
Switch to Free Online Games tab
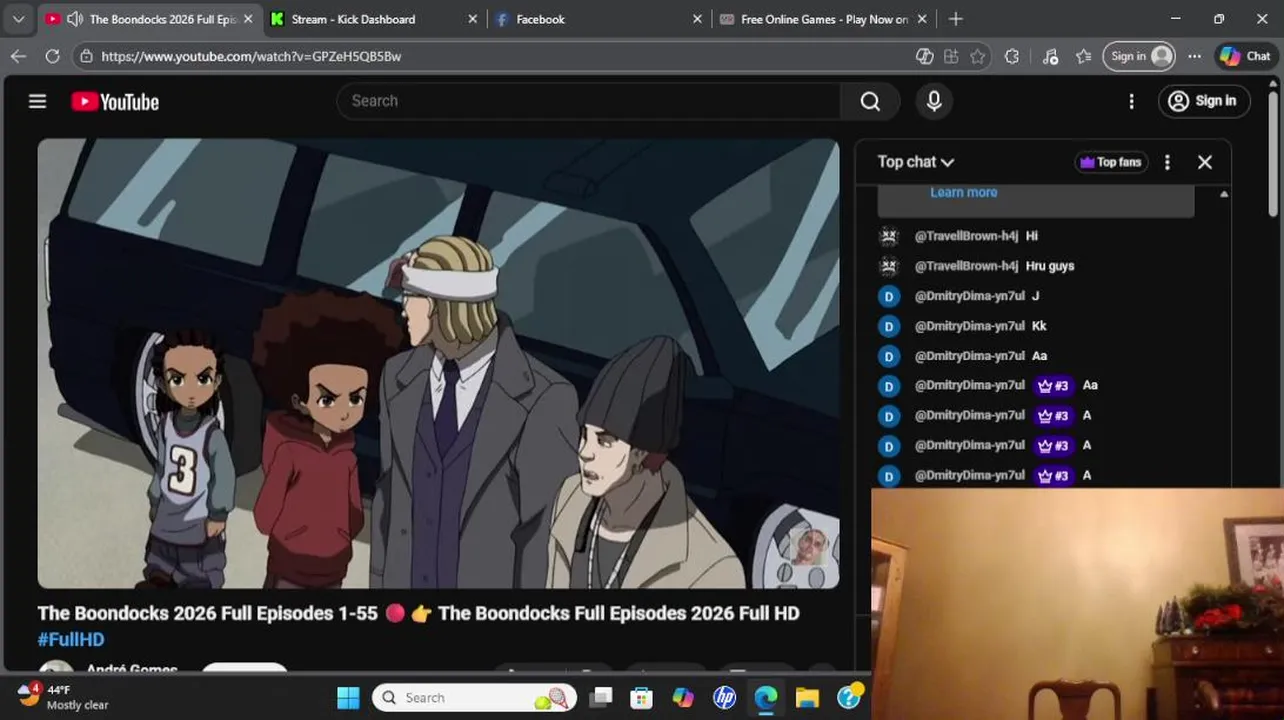tap(824, 19)
